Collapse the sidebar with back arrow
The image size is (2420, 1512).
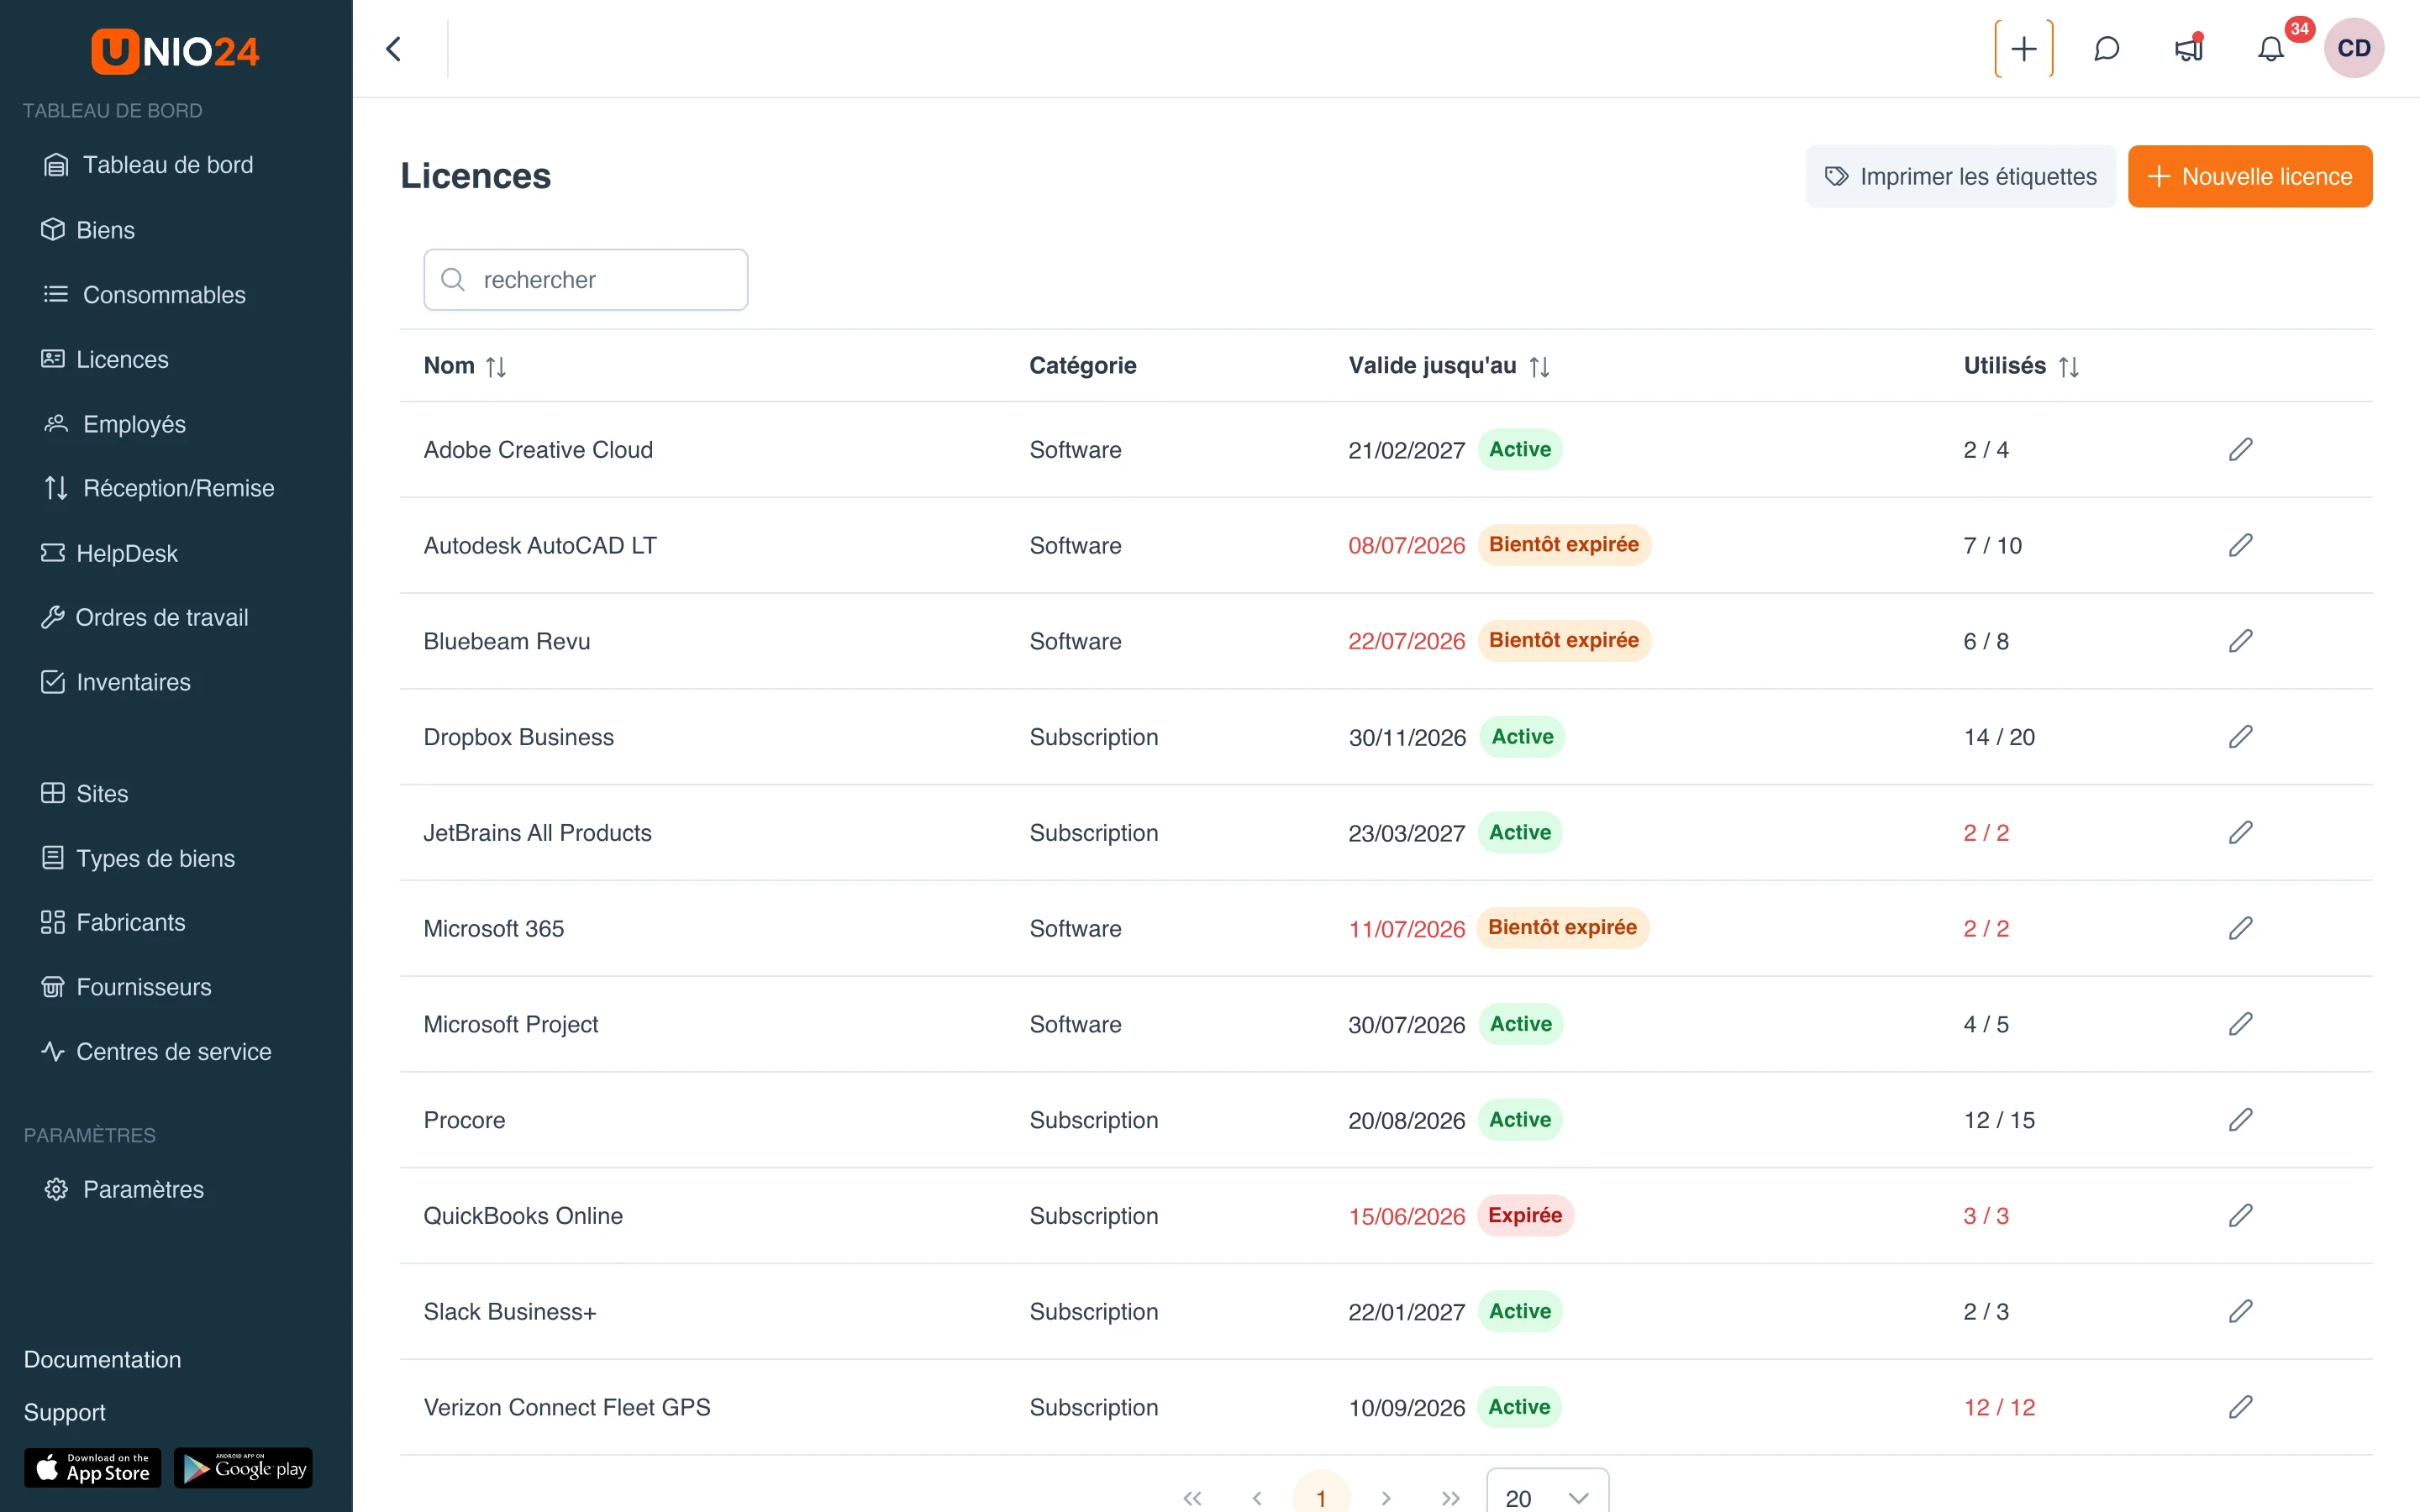tap(394, 48)
